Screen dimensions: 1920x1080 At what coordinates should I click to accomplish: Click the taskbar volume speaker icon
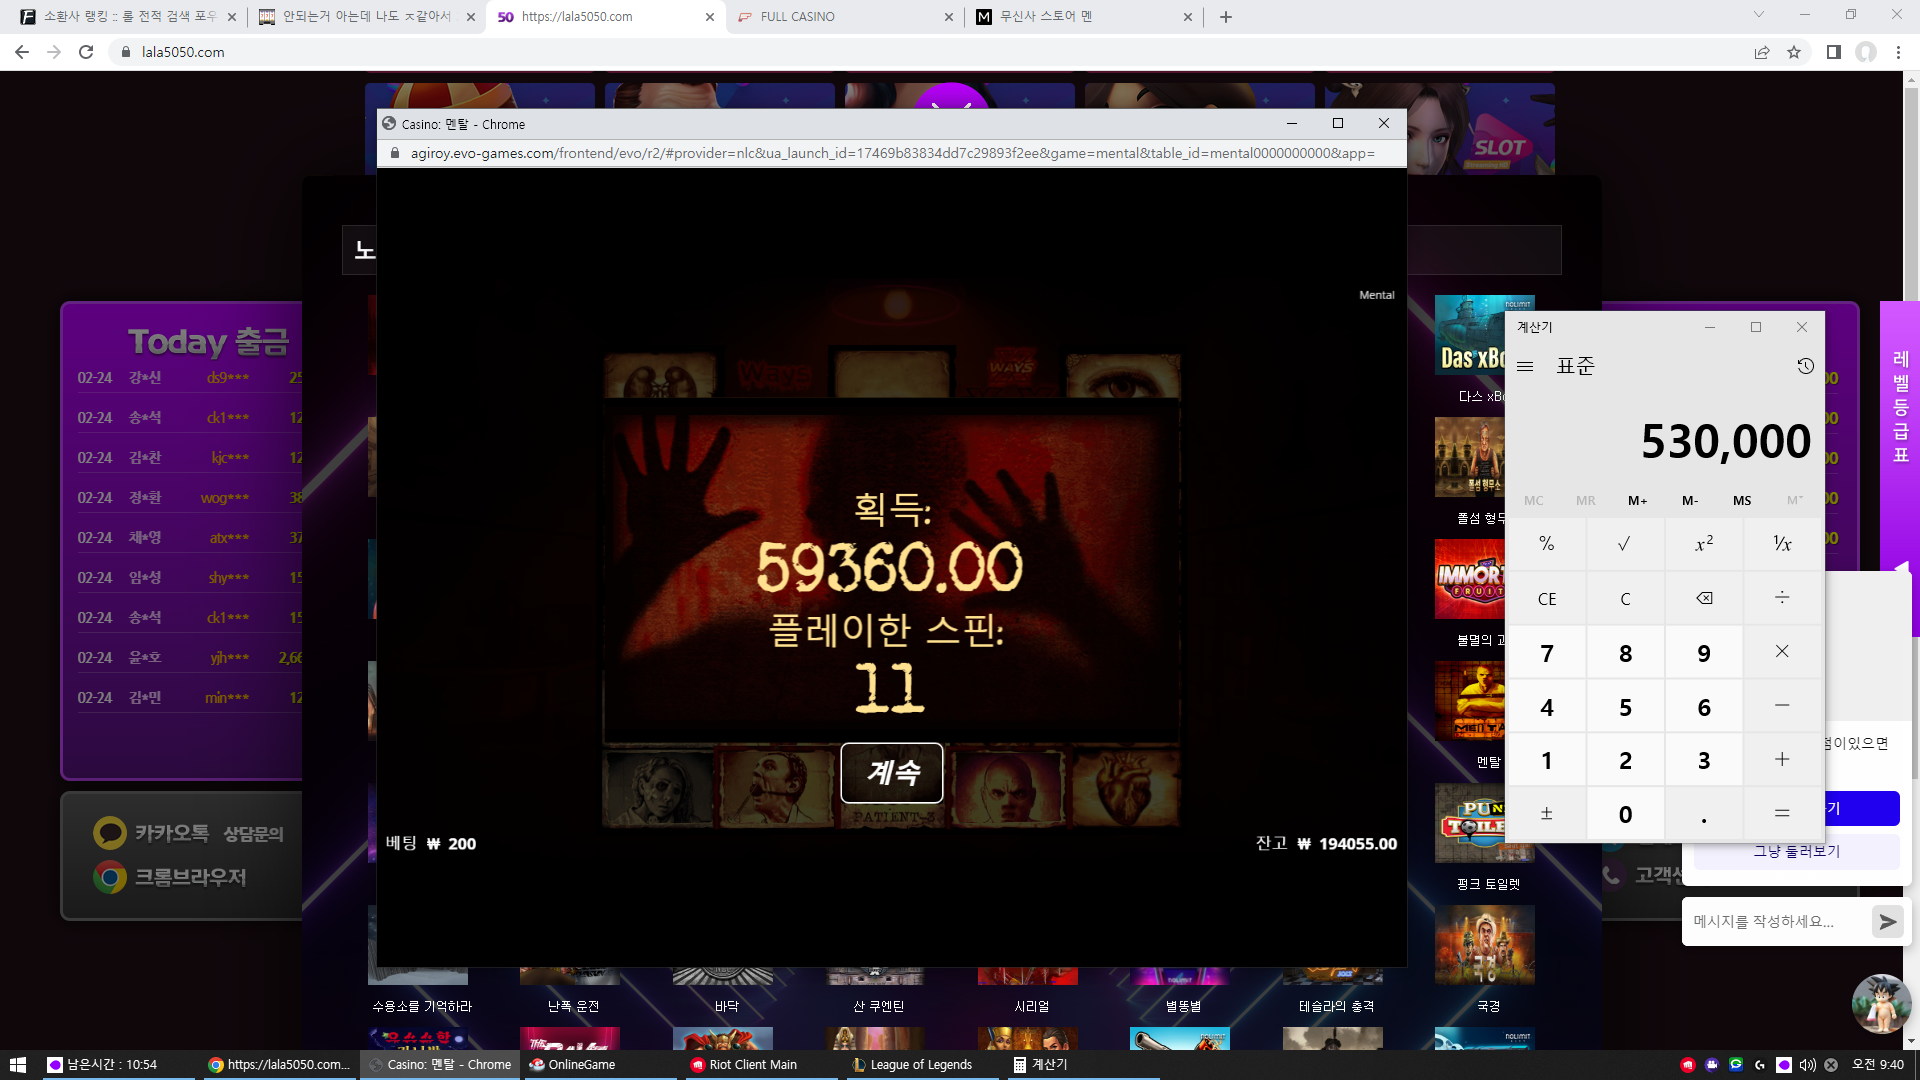click(x=1808, y=1065)
